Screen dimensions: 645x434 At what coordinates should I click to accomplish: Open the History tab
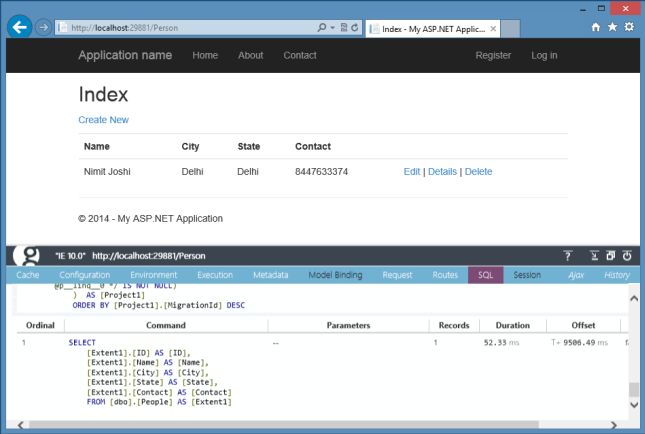tap(617, 275)
